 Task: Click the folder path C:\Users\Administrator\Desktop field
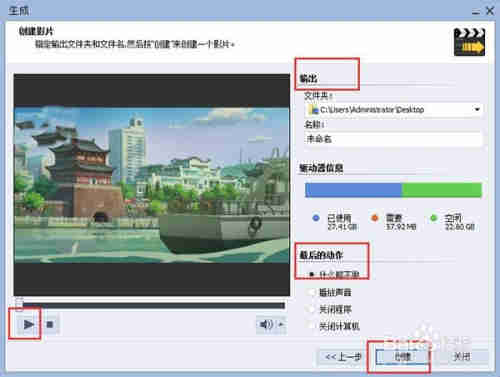[393, 109]
